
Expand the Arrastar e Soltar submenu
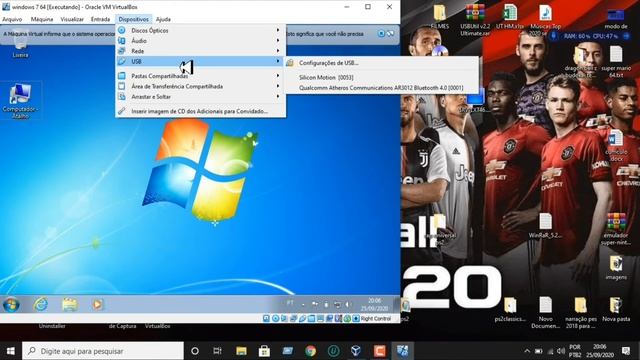click(x=200, y=97)
